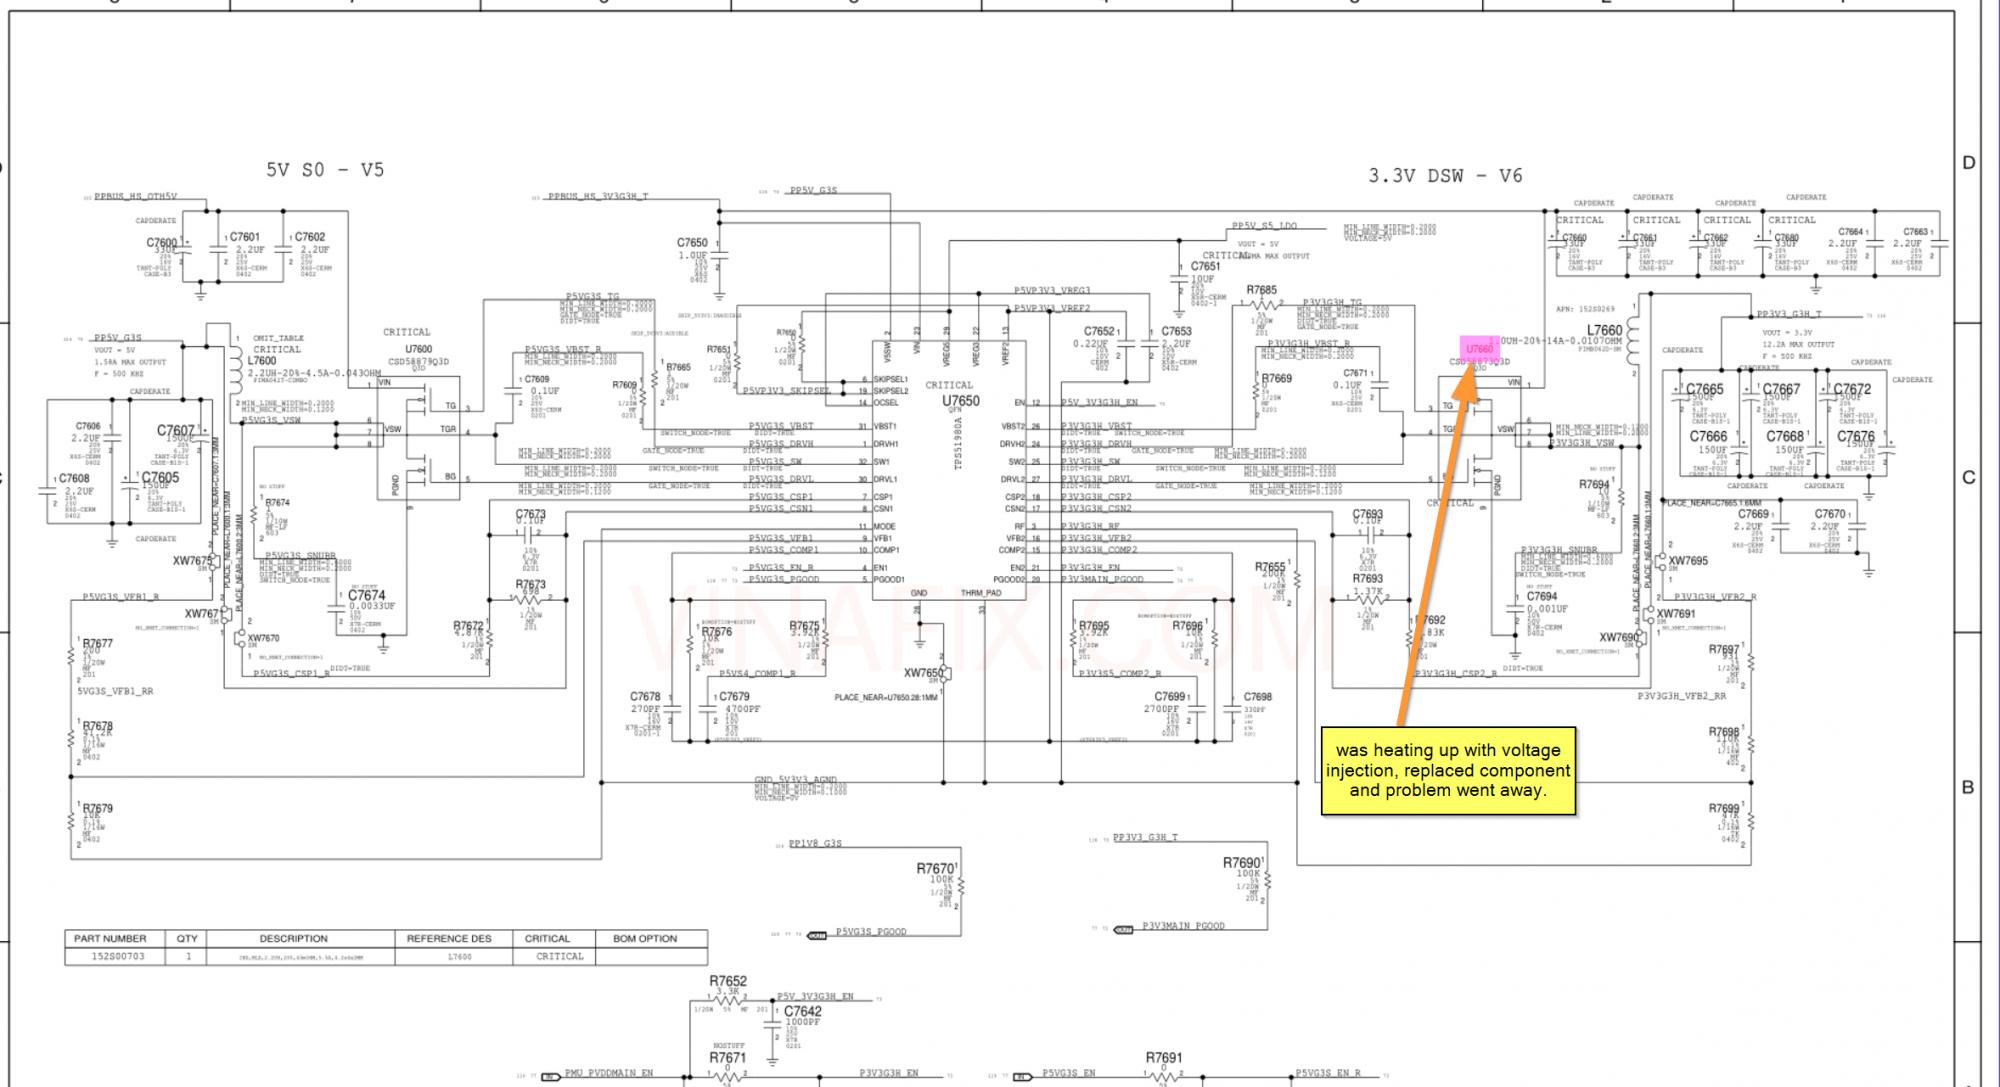The width and height of the screenshot is (2000, 1087).
Task: Select the U7600 MOSFET block
Action: (x=418, y=438)
